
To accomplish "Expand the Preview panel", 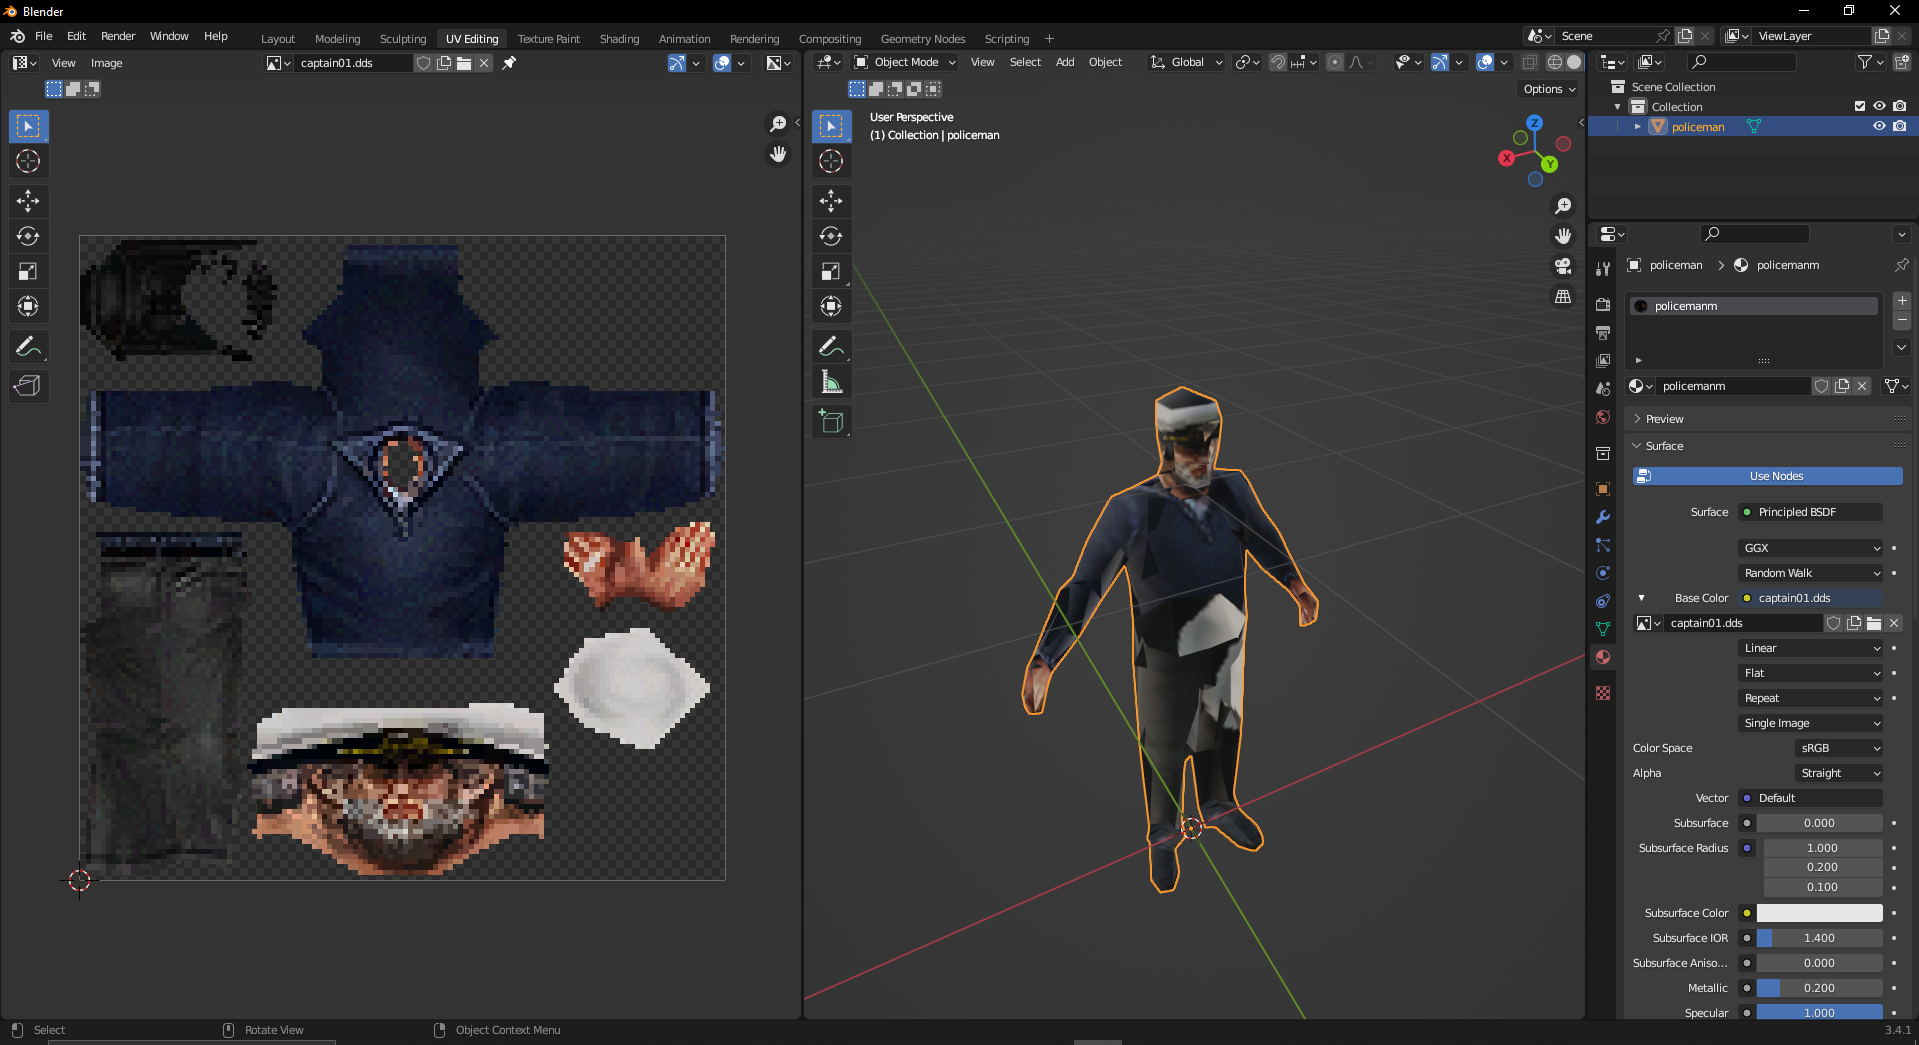I will point(1665,419).
